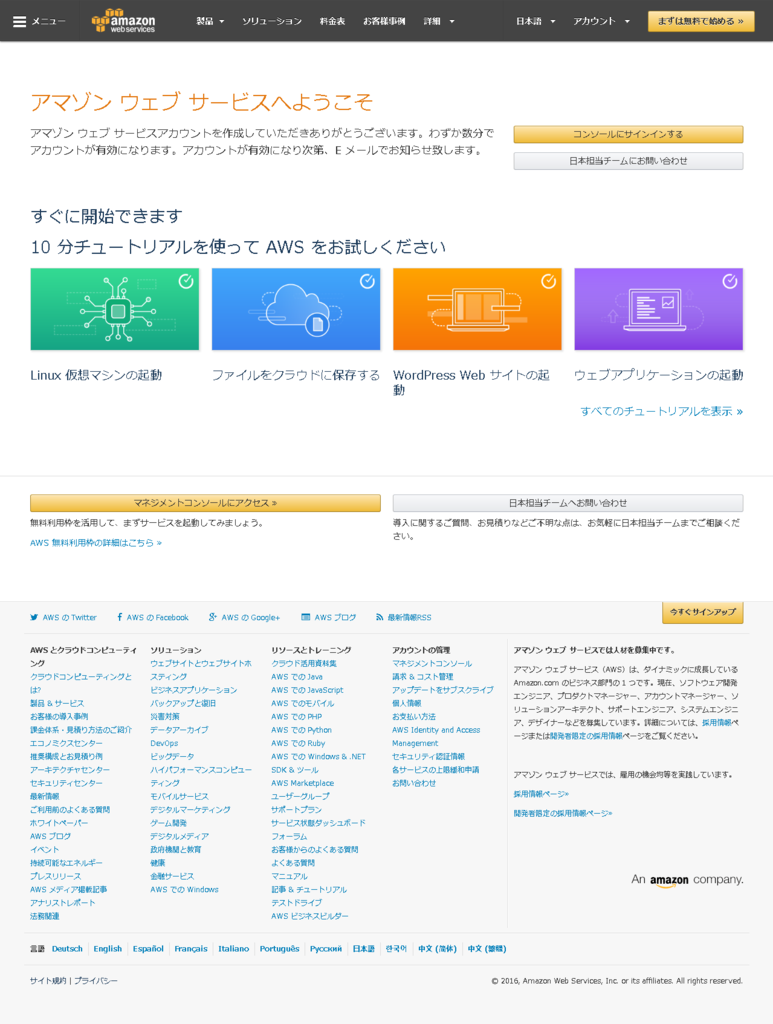
Task: Click AWS での Python link
Action: tap(302, 730)
